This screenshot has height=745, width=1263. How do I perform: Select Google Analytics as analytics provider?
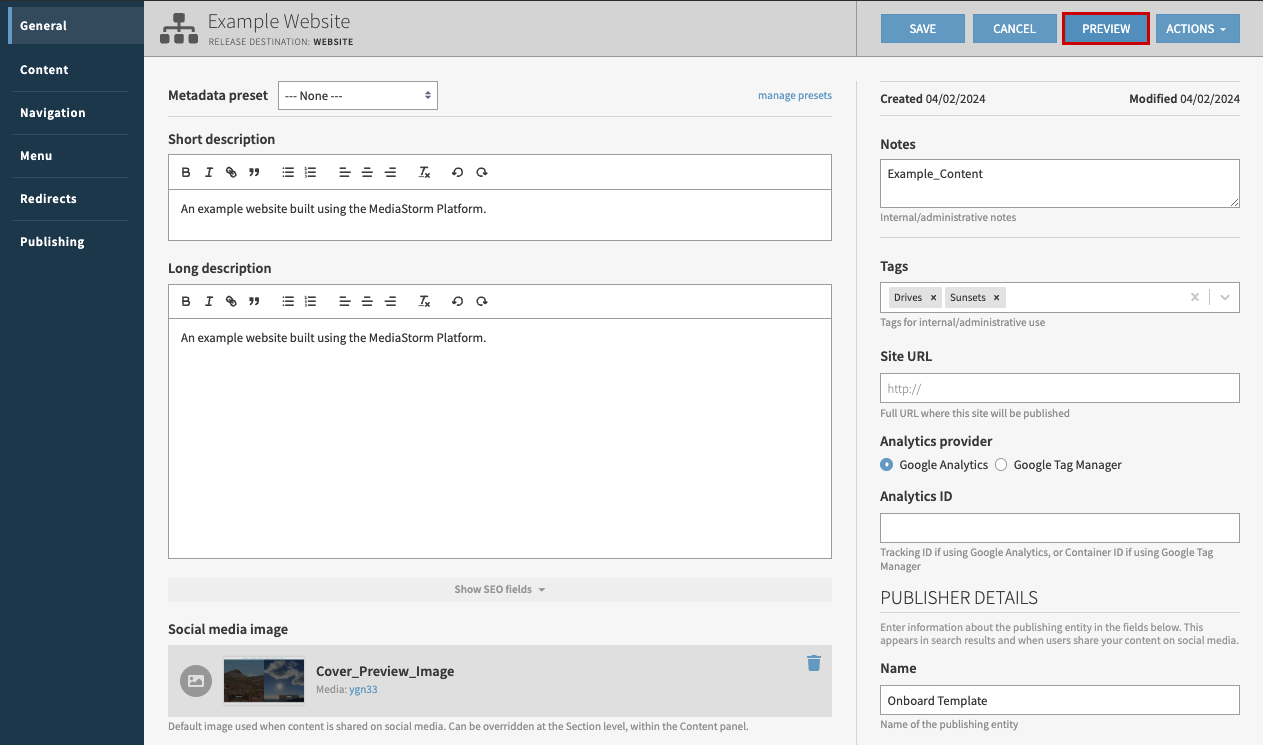click(886, 464)
